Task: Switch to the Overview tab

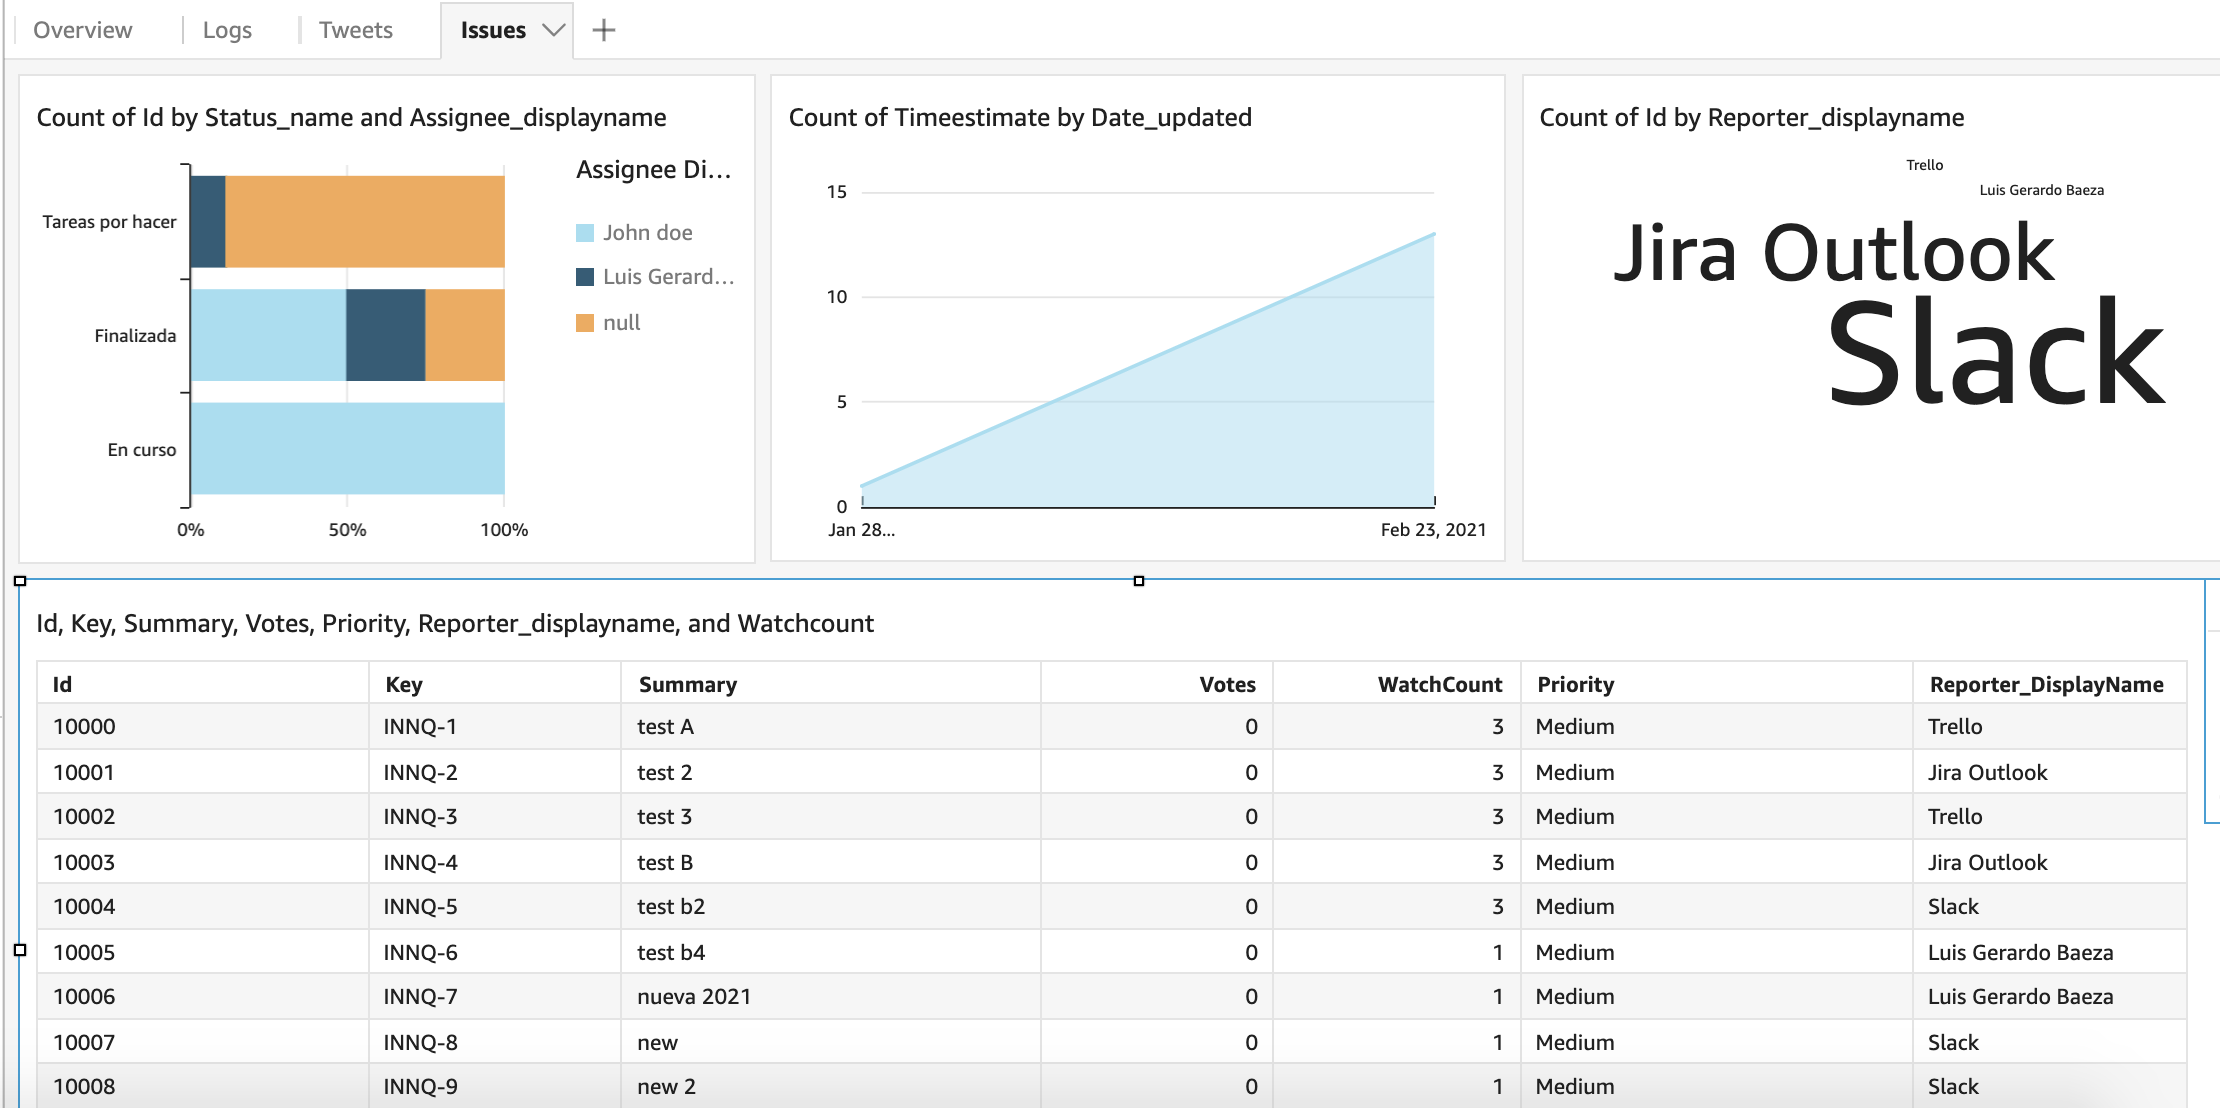Action: (82, 30)
